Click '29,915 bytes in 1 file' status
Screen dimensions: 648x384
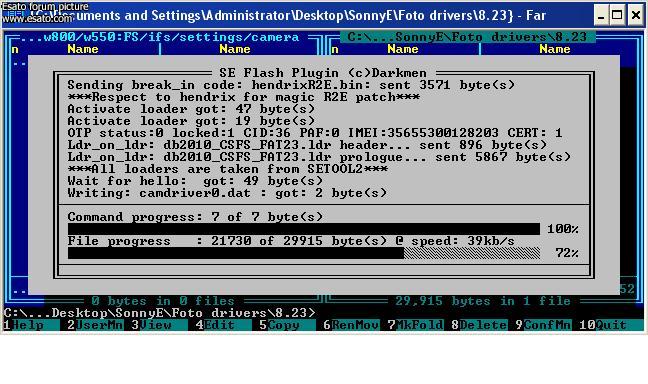pyautogui.click(x=483, y=301)
